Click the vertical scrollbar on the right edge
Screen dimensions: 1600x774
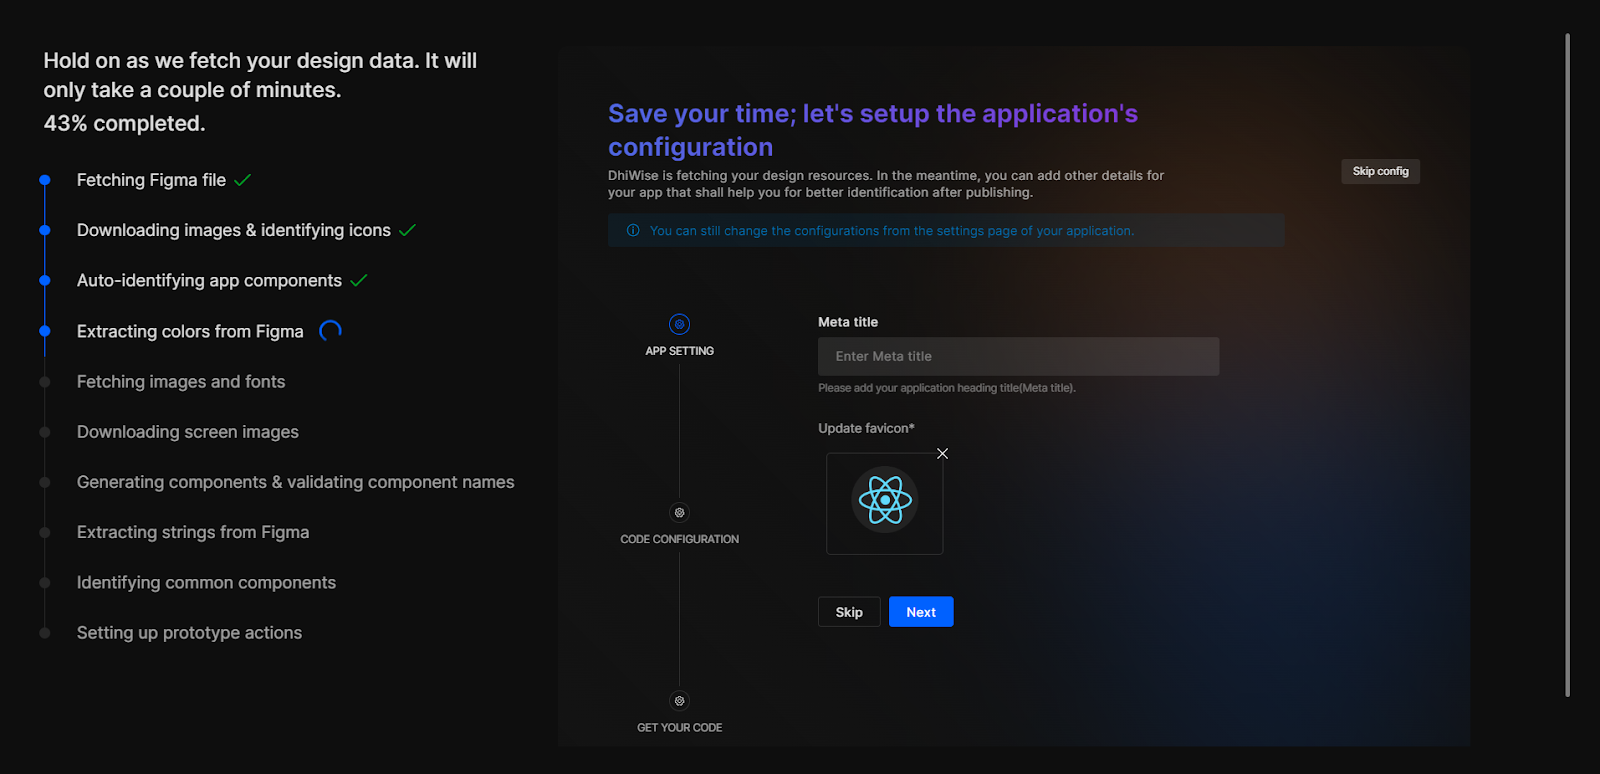click(x=1567, y=365)
